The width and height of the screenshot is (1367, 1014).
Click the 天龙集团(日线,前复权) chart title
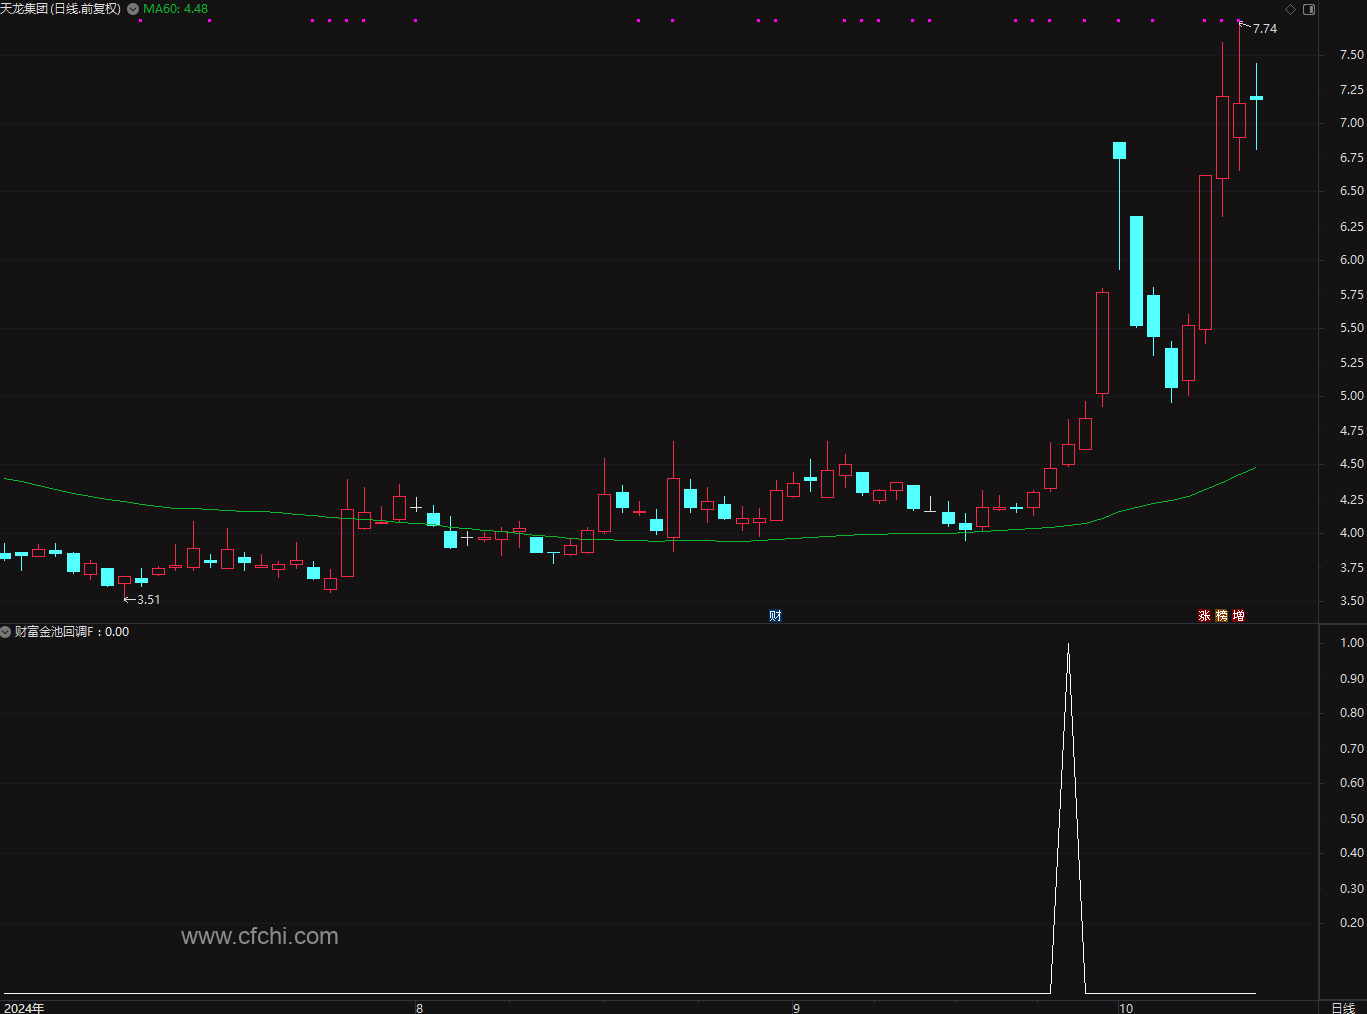pyautogui.click(x=60, y=9)
